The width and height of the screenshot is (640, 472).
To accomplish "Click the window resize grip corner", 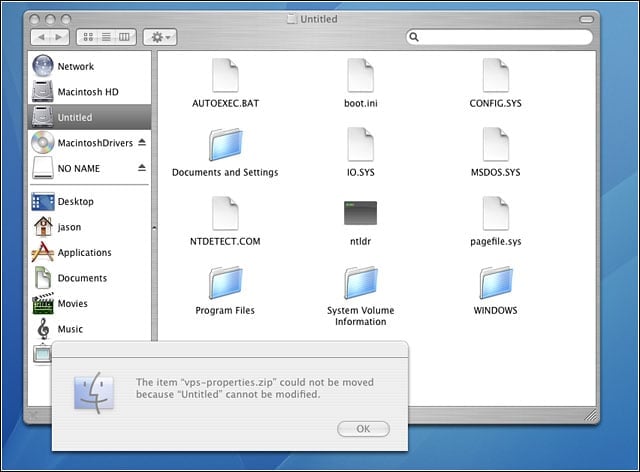I will [x=590, y=415].
